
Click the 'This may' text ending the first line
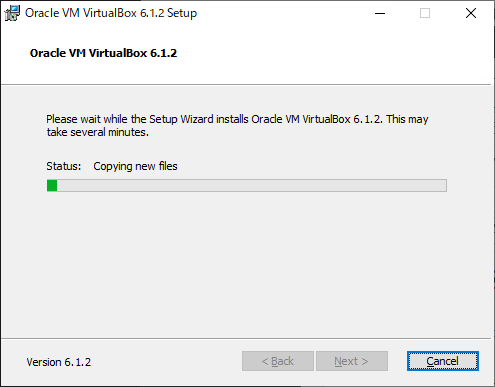pos(407,119)
